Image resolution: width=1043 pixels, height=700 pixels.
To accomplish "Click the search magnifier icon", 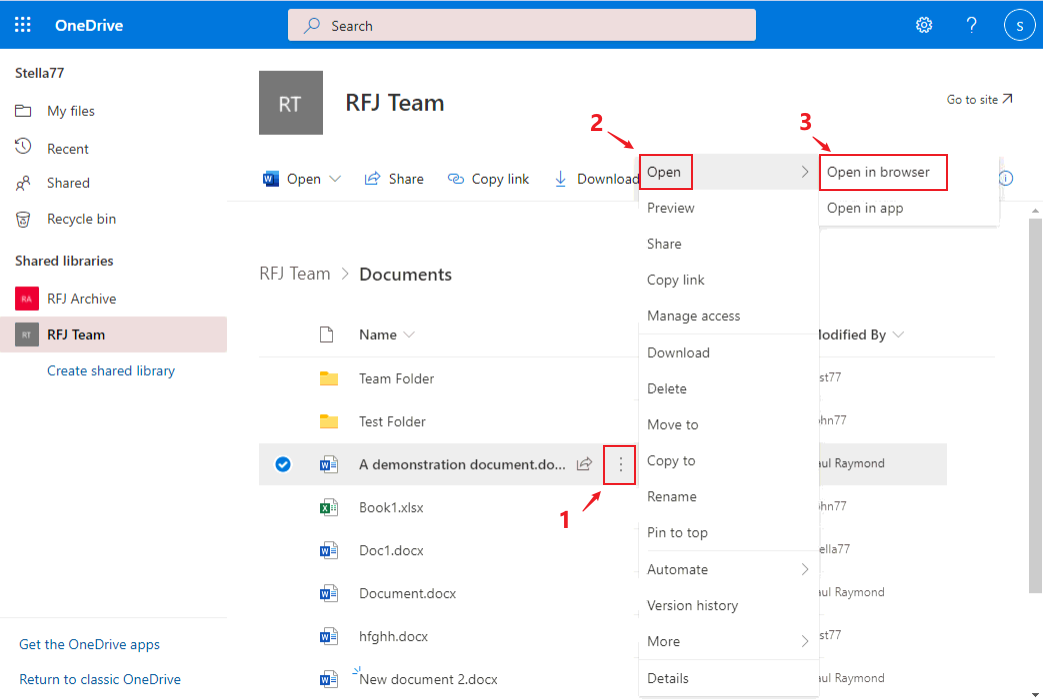I will pyautogui.click(x=311, y=25).
